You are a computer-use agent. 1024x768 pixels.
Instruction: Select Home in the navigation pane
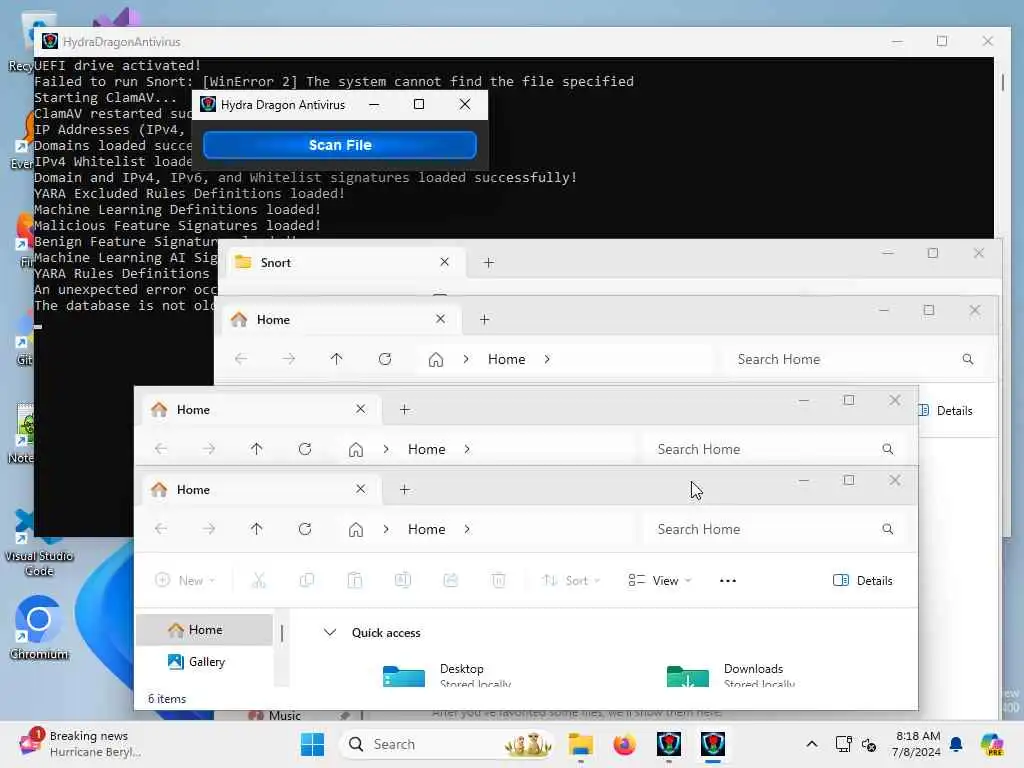(x=204, y=630)
